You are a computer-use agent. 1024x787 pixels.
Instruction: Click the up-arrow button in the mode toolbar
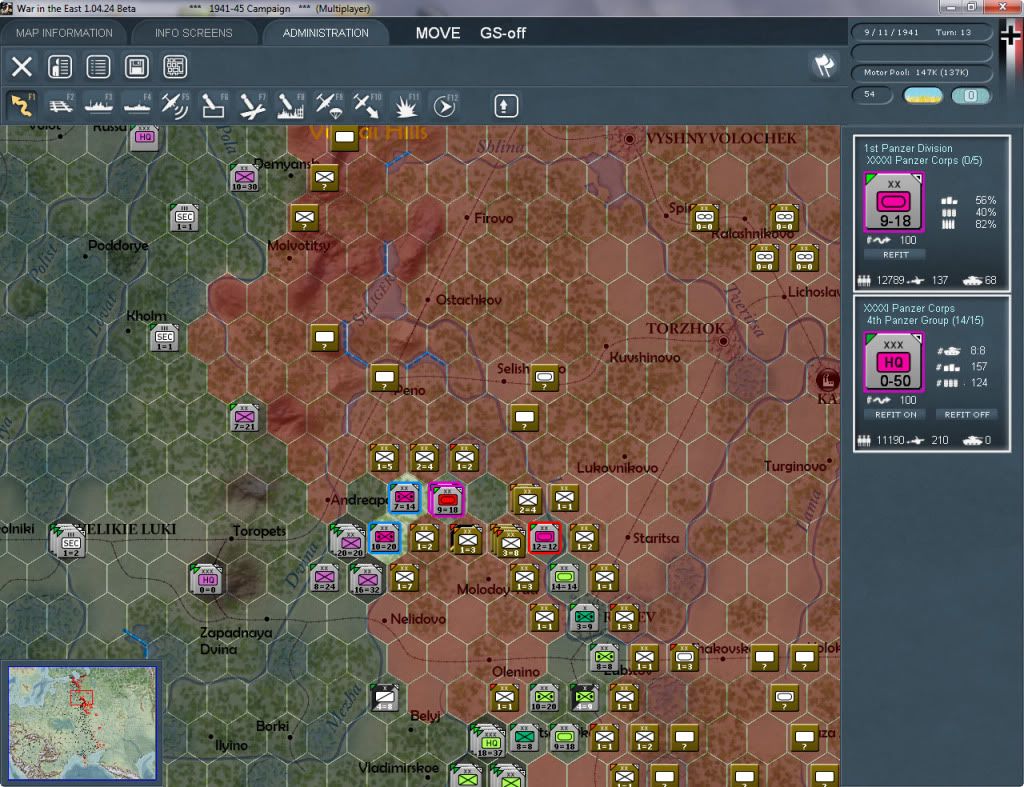tap(505, 106)
